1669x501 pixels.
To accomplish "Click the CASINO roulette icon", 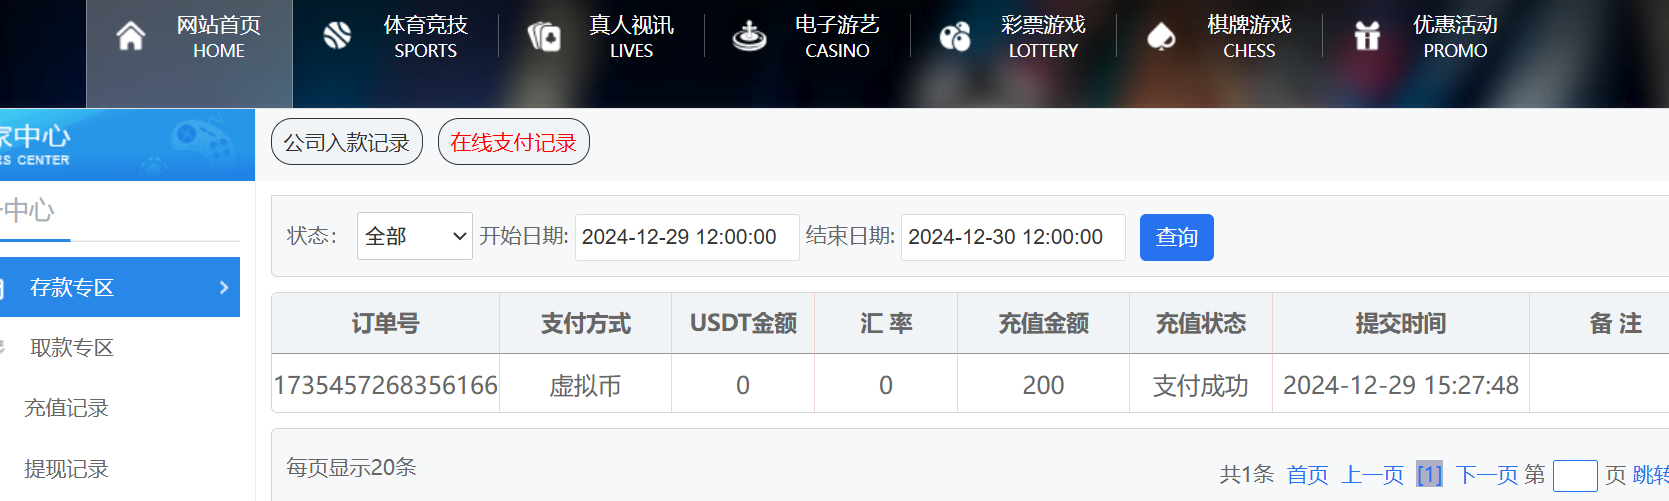I will 749,37.
